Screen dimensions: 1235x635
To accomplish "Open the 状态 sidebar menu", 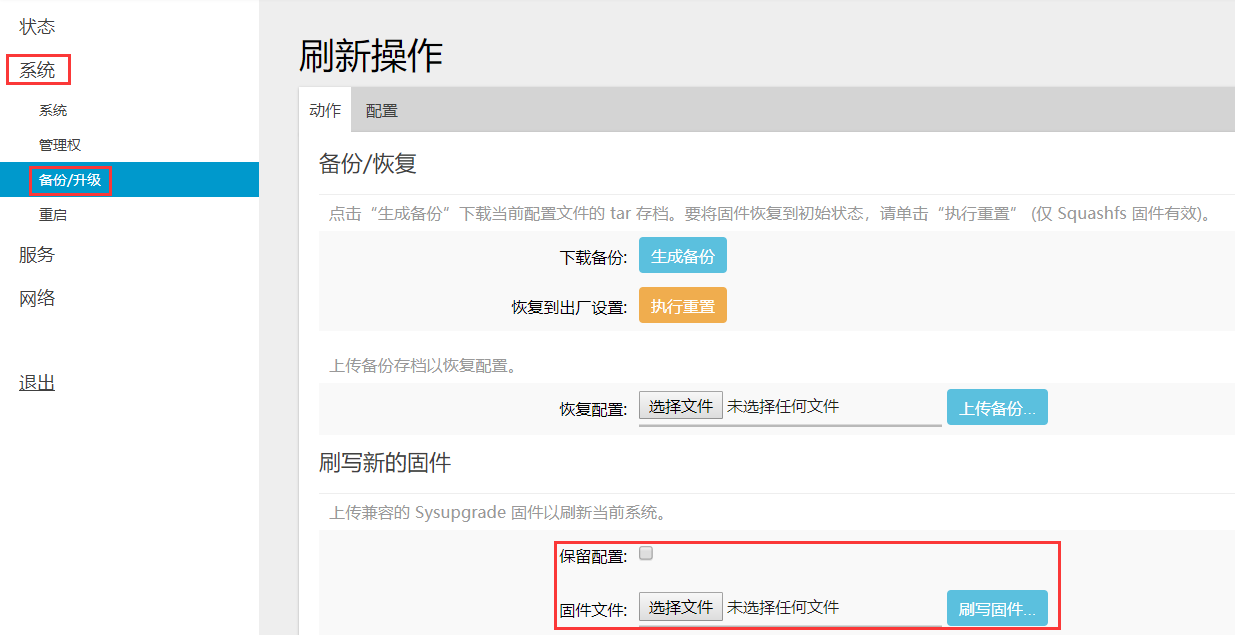I will 37,26.
